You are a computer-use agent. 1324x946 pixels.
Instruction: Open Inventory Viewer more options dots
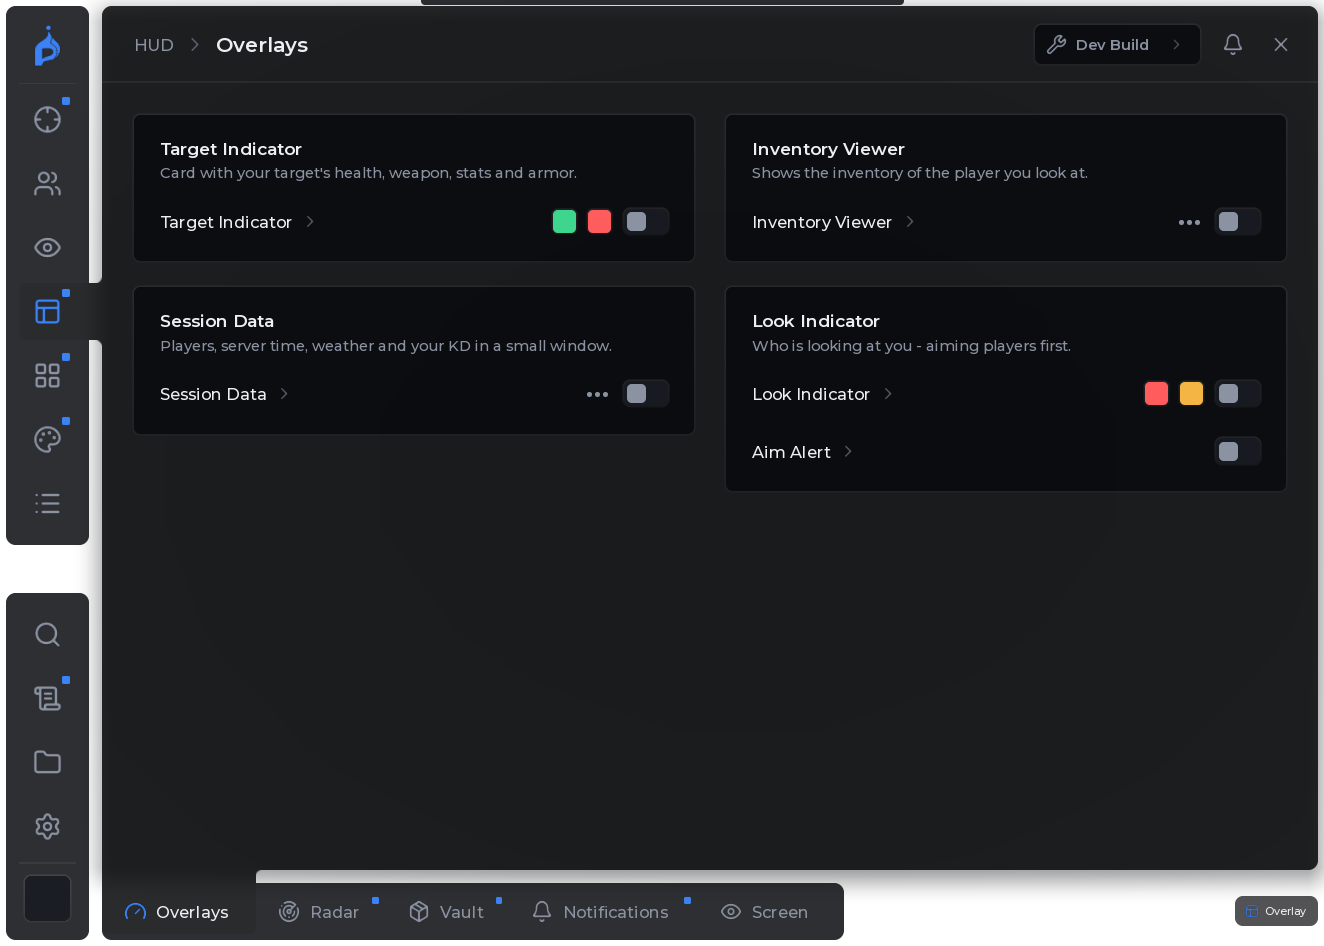1189,222
